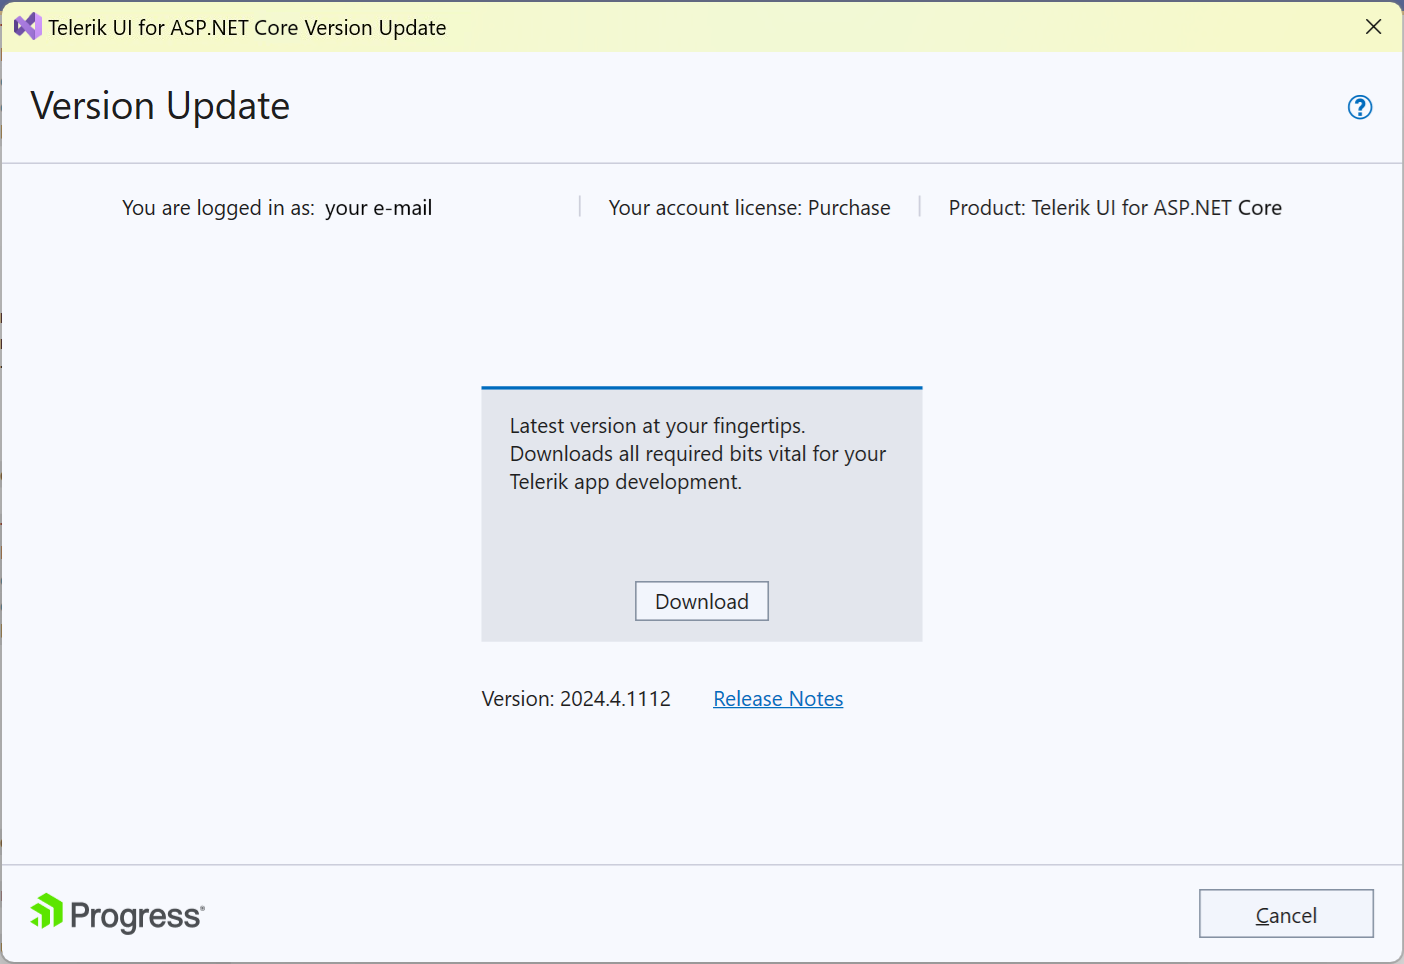Click the Download button
The height and width of the screenshot is (964, 1404).
click(x=701, y=601)
